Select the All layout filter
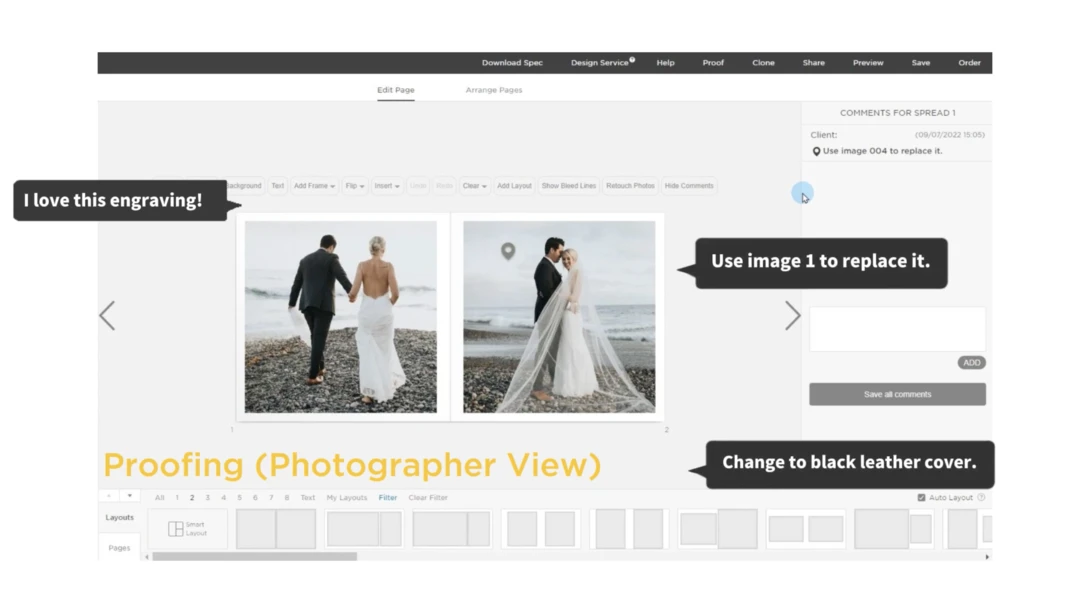Viewport: 1090px width, 613px height. point(160,498)
